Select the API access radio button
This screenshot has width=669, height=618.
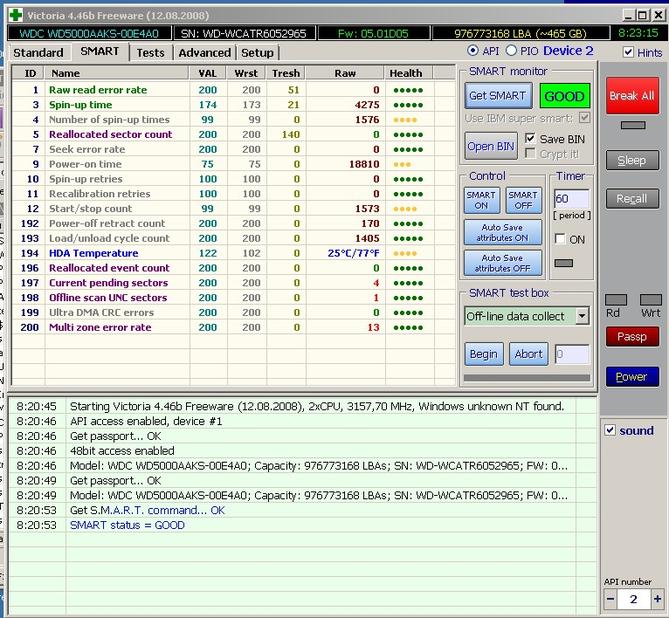coord(472,50)
